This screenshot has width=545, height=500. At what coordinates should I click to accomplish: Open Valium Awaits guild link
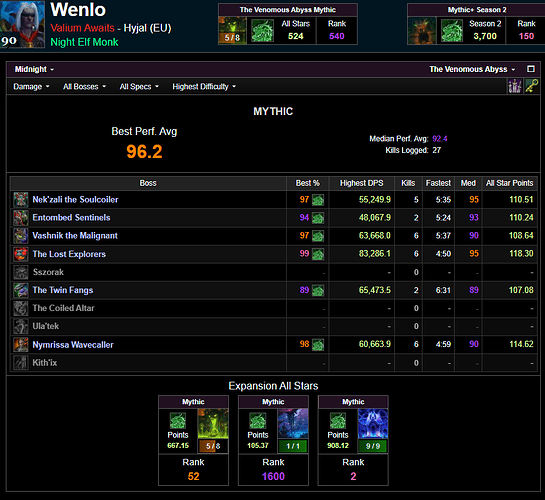click(82, 28)
